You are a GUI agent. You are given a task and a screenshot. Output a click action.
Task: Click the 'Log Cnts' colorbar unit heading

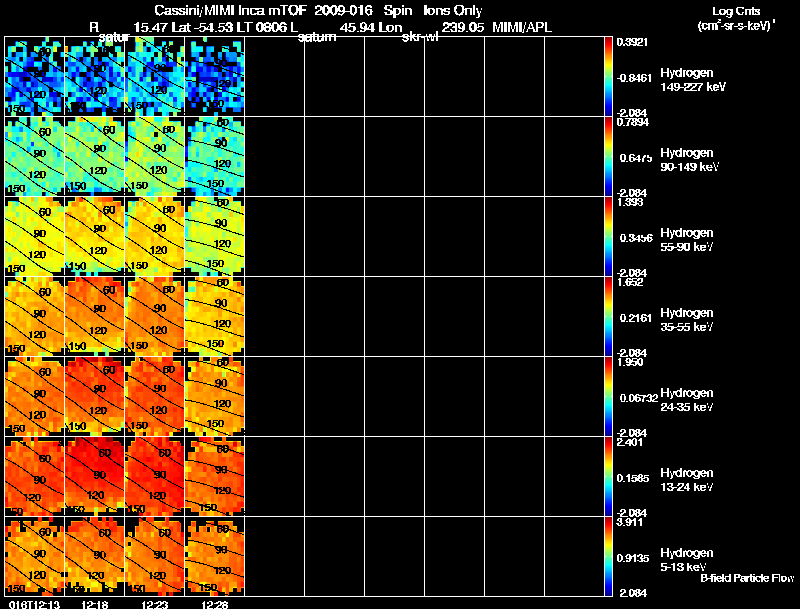[736, 11]
